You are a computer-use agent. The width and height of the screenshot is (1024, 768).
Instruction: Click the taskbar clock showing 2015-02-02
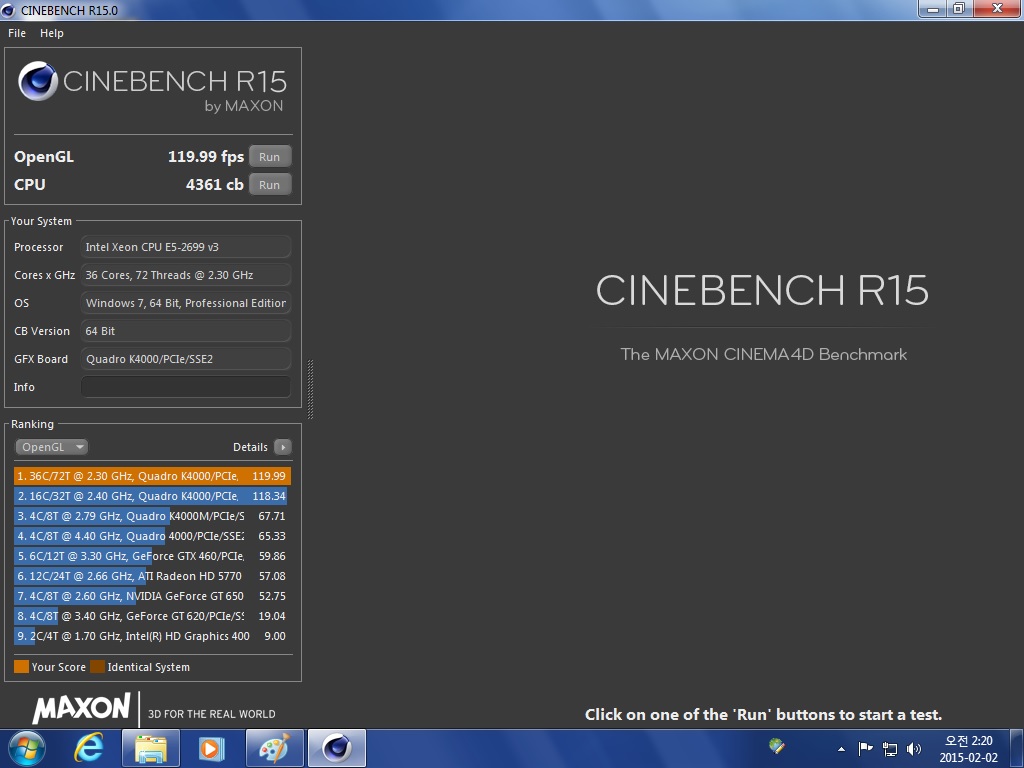tap(968, 749)
